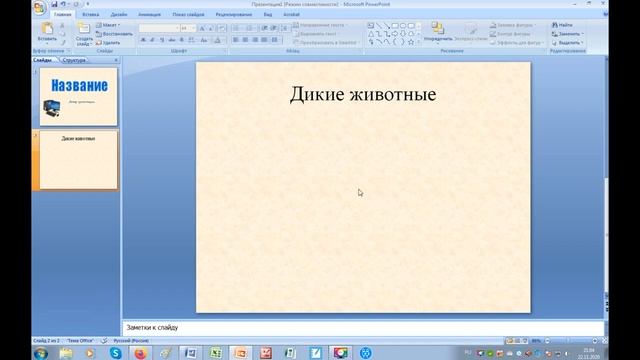
Task: Open the Контур фигуры shape outline
Action: click(x=512, y=34)
